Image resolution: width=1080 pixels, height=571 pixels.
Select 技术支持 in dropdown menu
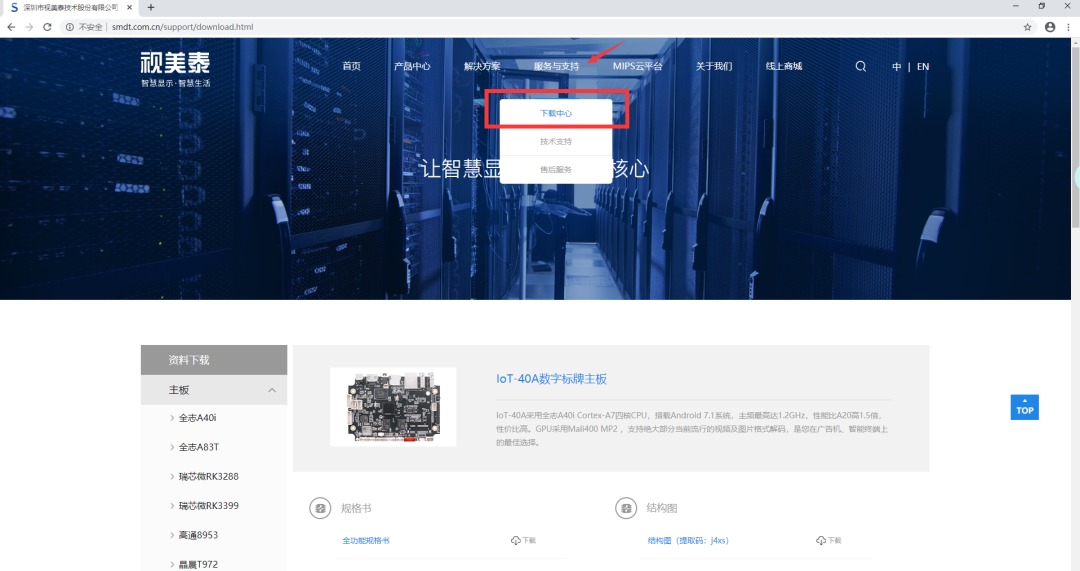(x=556, y=141)
